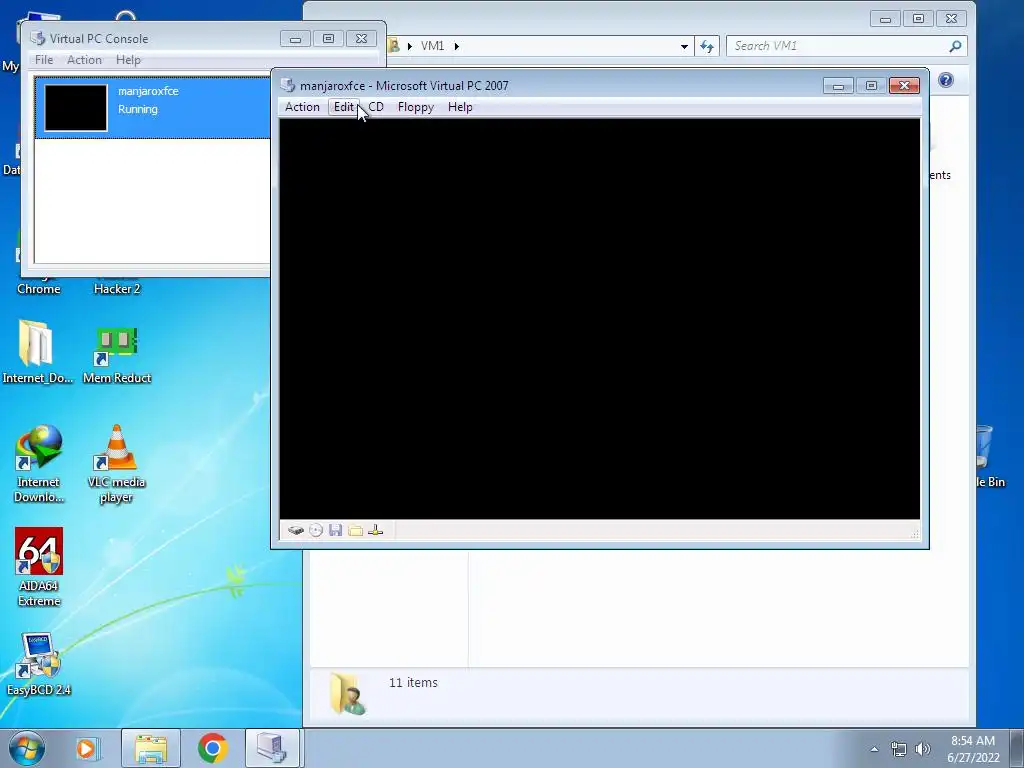Select the manjaroxfce virtual machine thumbnail
1024x768 pixels.
76,108
